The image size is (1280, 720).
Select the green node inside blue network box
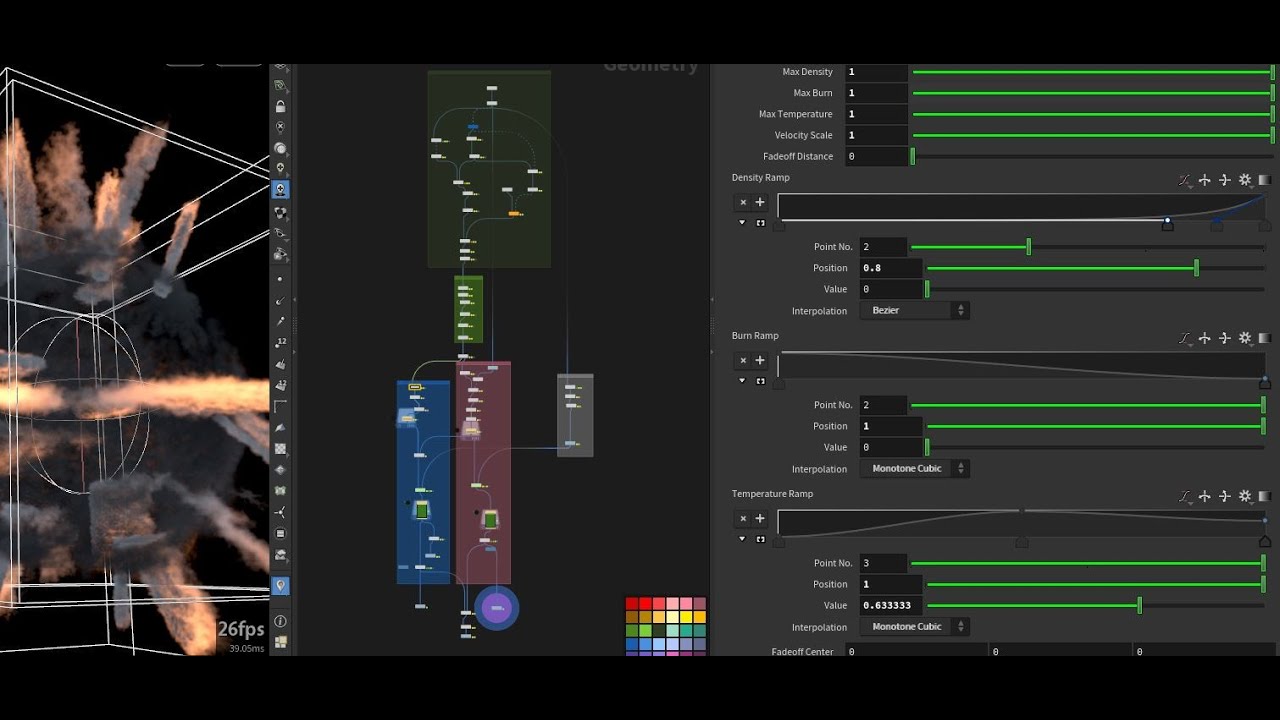point(421,510)
